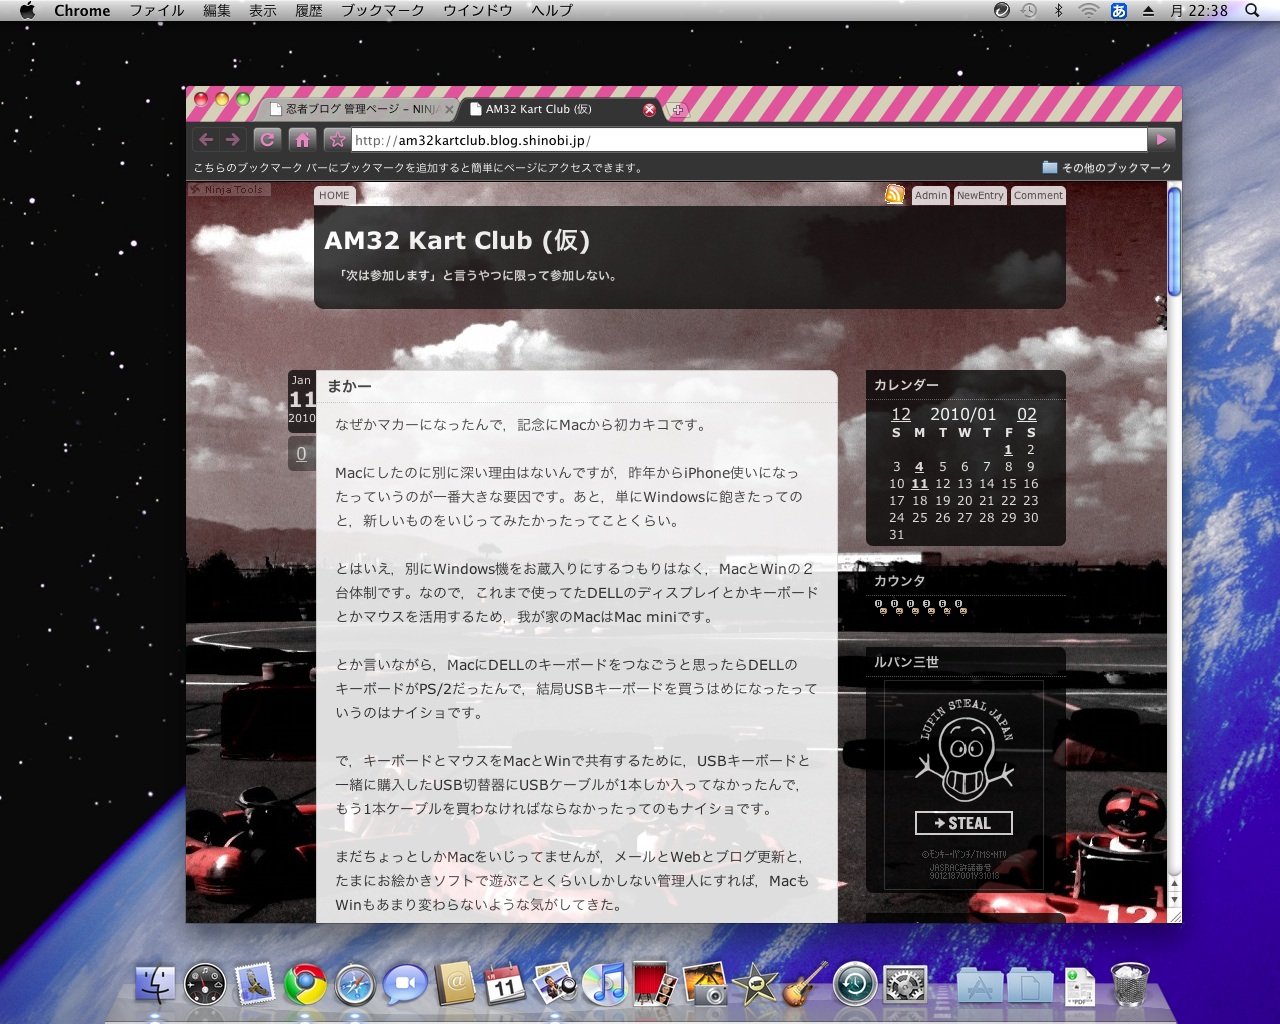1280x1024 pixels.
Task: Open the 表示 menu
Action: [x=263, y=11]
